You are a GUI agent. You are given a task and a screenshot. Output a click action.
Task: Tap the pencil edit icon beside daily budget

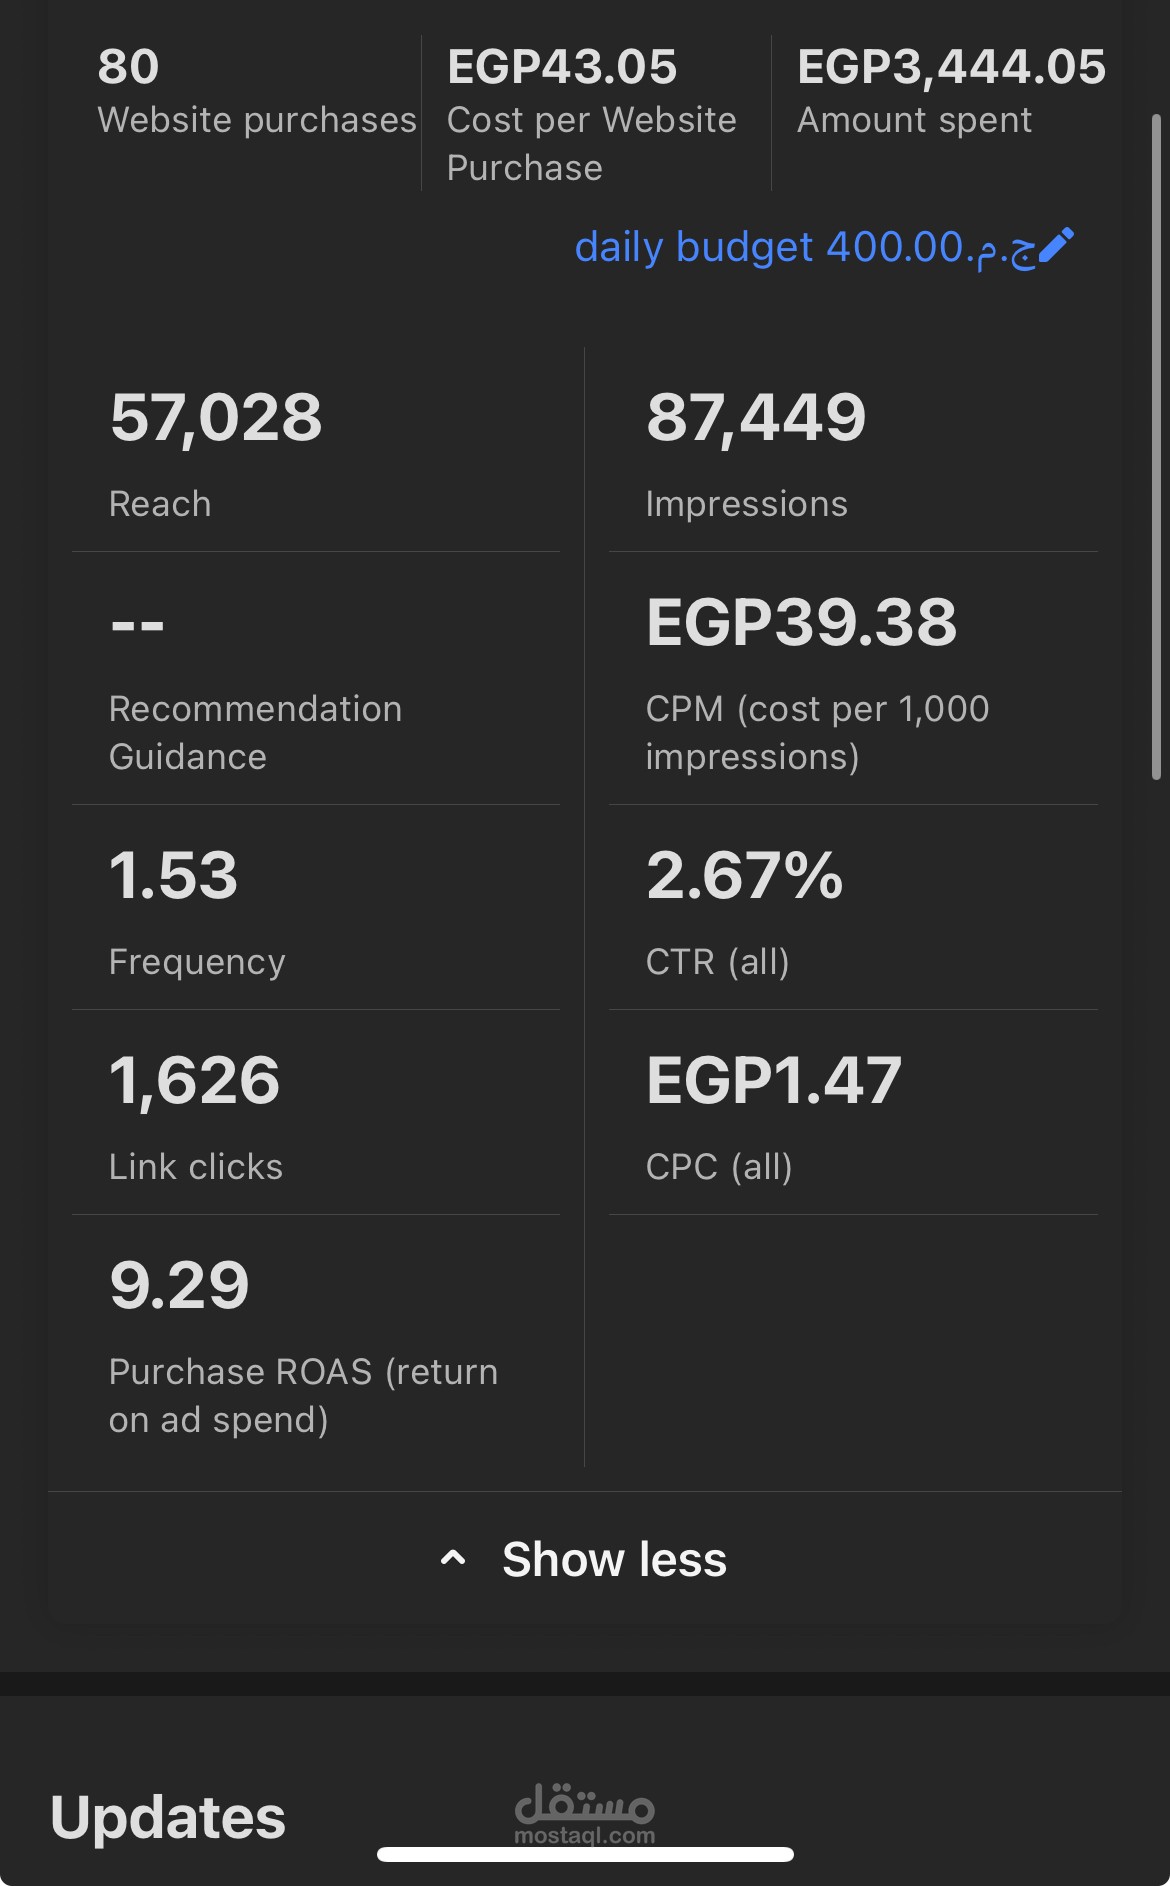[1056, 246]
